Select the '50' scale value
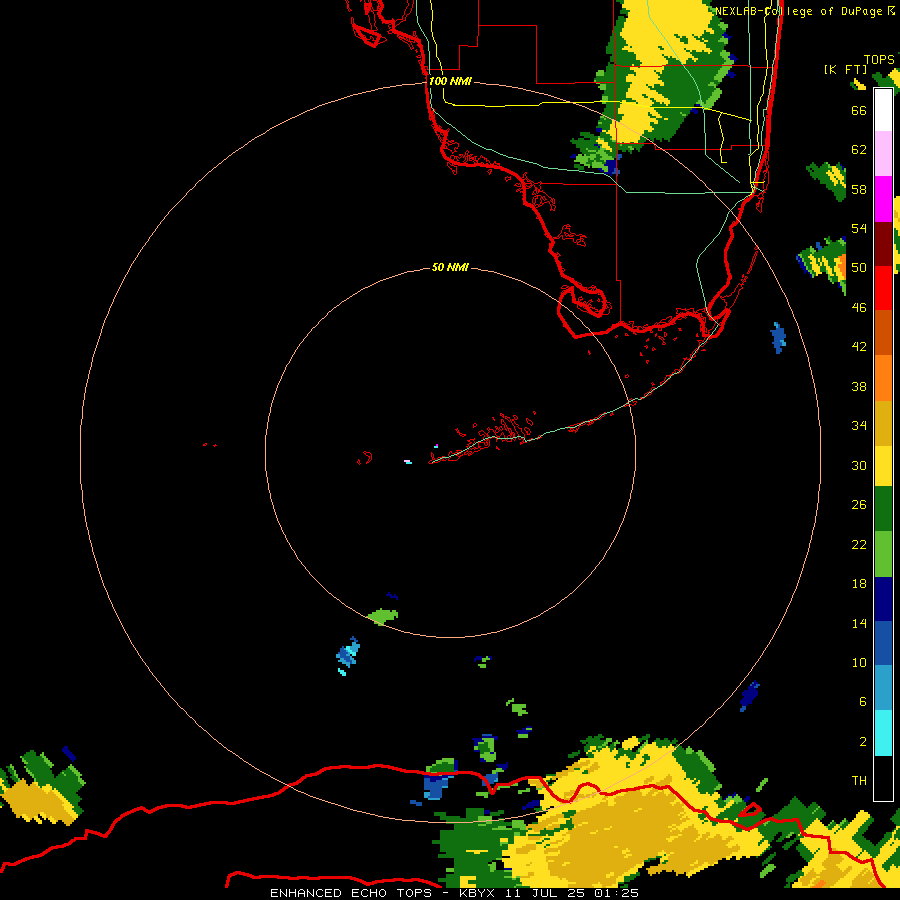This screenshot has width=900, height=900. tap(859, 267)
